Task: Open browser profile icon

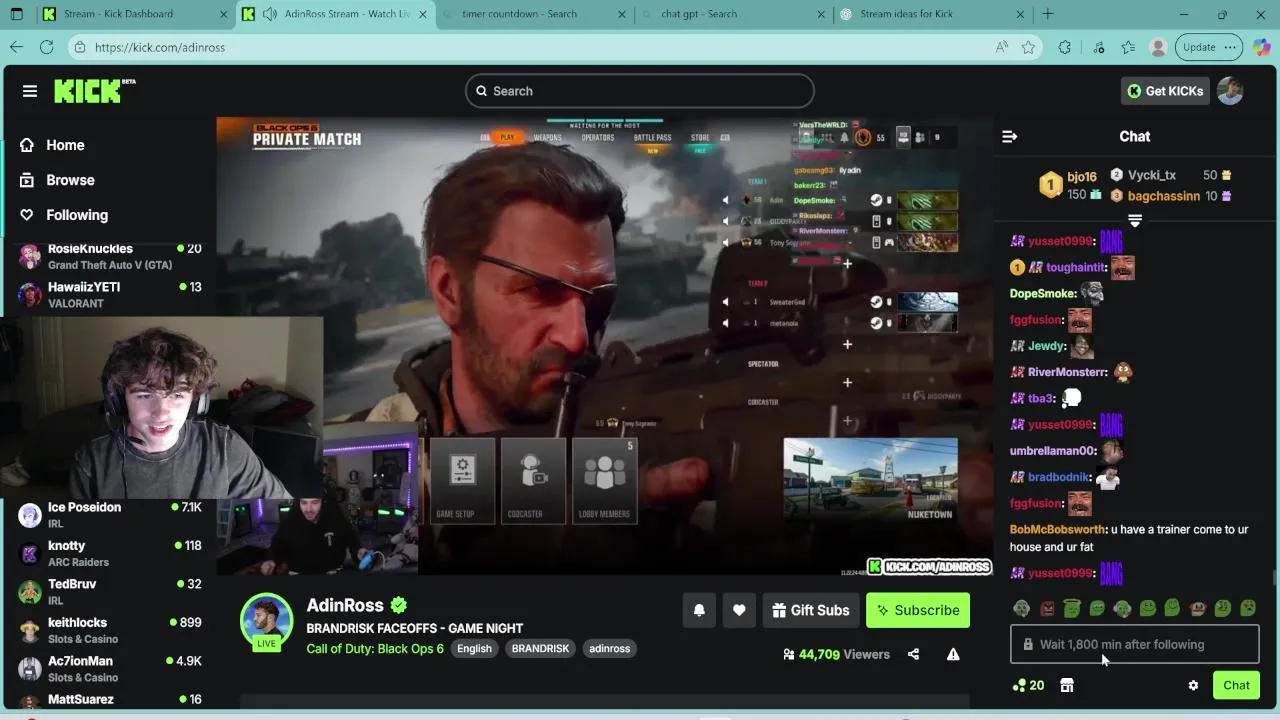Action: coord(1158,47)
